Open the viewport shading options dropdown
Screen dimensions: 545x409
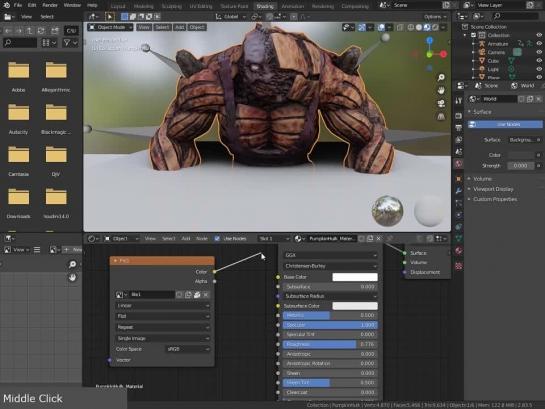click(443, 27)
